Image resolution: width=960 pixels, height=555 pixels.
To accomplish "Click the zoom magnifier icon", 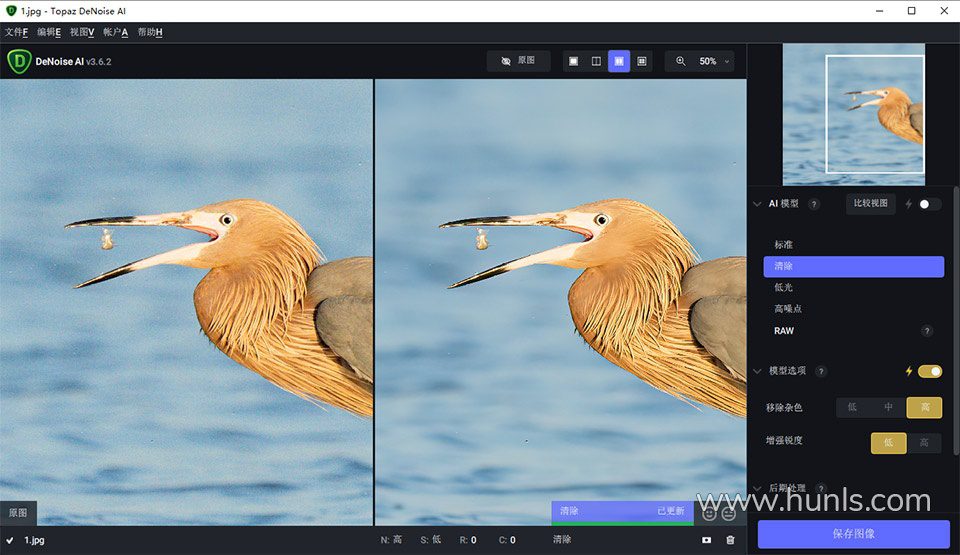I will [x=681, y=61].
